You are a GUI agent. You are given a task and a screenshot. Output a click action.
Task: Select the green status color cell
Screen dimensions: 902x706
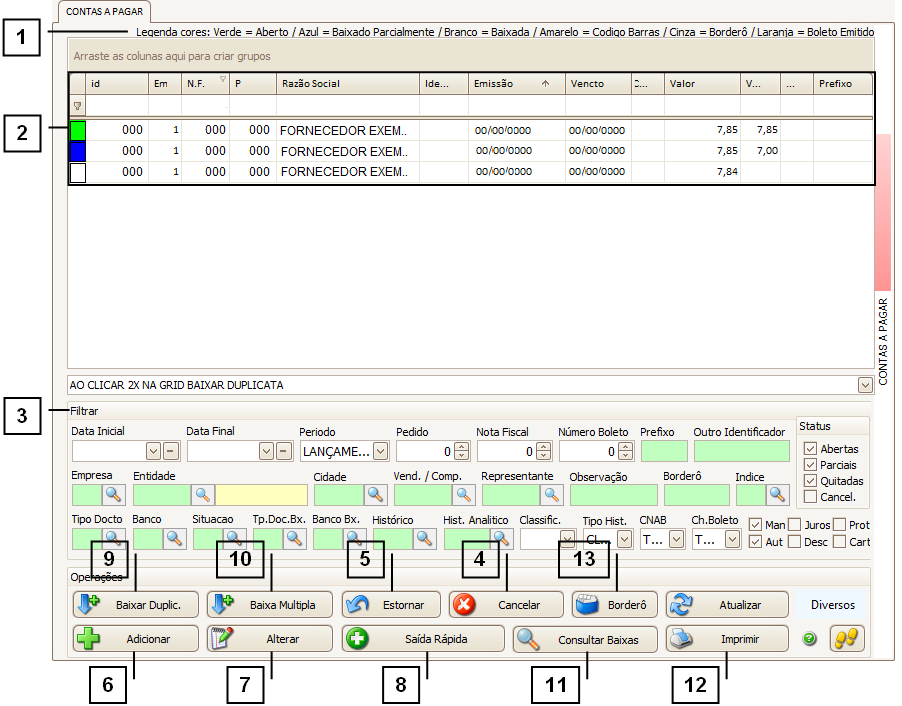click(78, 130)
